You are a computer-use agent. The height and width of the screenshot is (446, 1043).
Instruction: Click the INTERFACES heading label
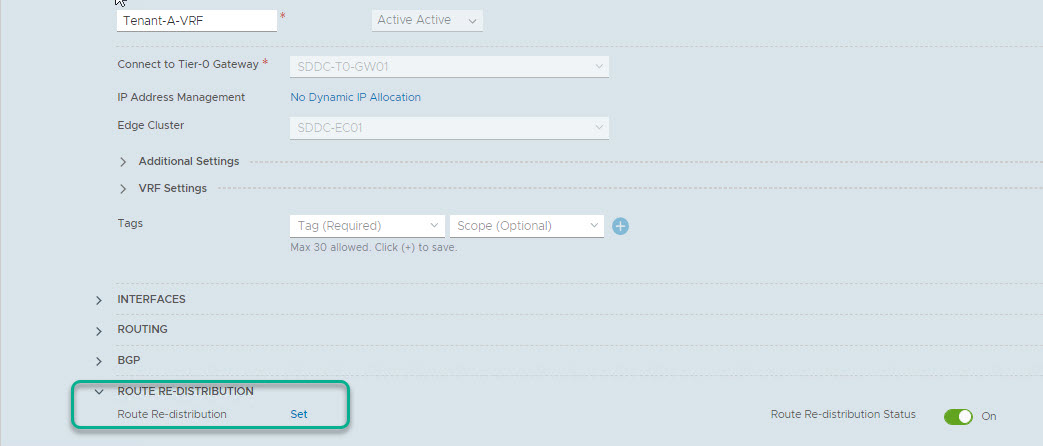pyautogui.click(x=151, y=299)
